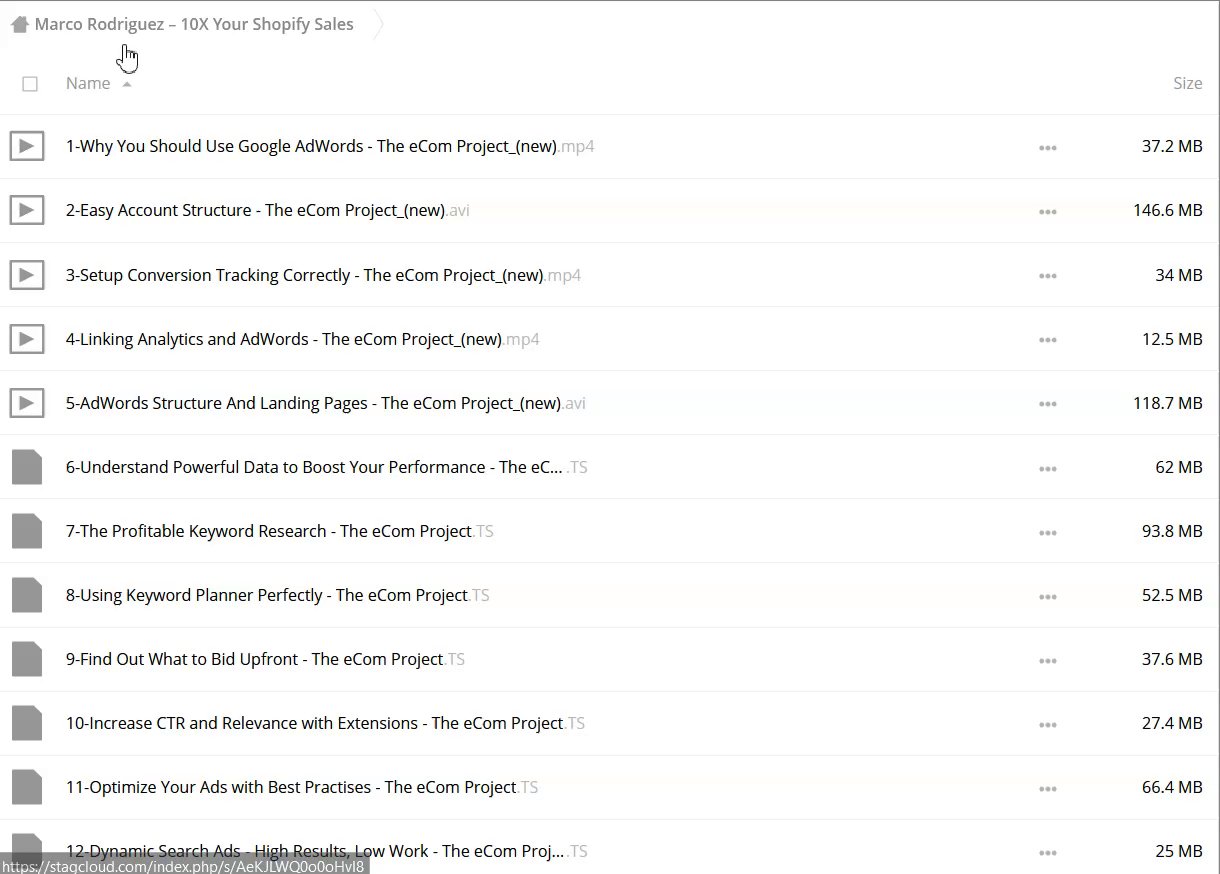Click video icon for 4-Linking Analytics and AdWords
The width and height of the screenshot is (1220, 874).
click(27, 339)
